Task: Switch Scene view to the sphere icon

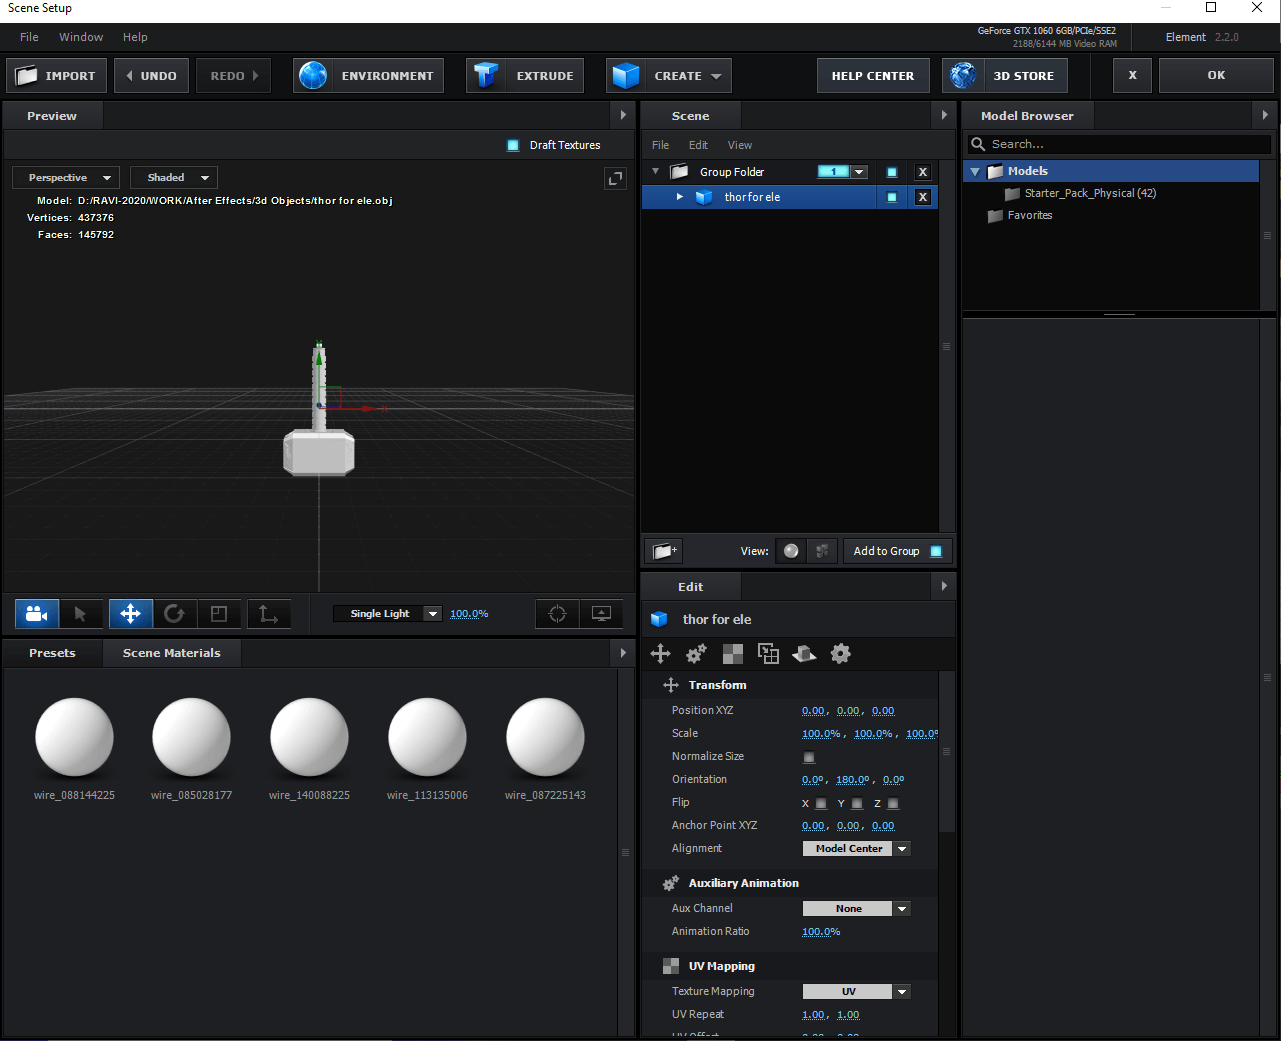Action: pyautogui.click(x=791, y=551)
